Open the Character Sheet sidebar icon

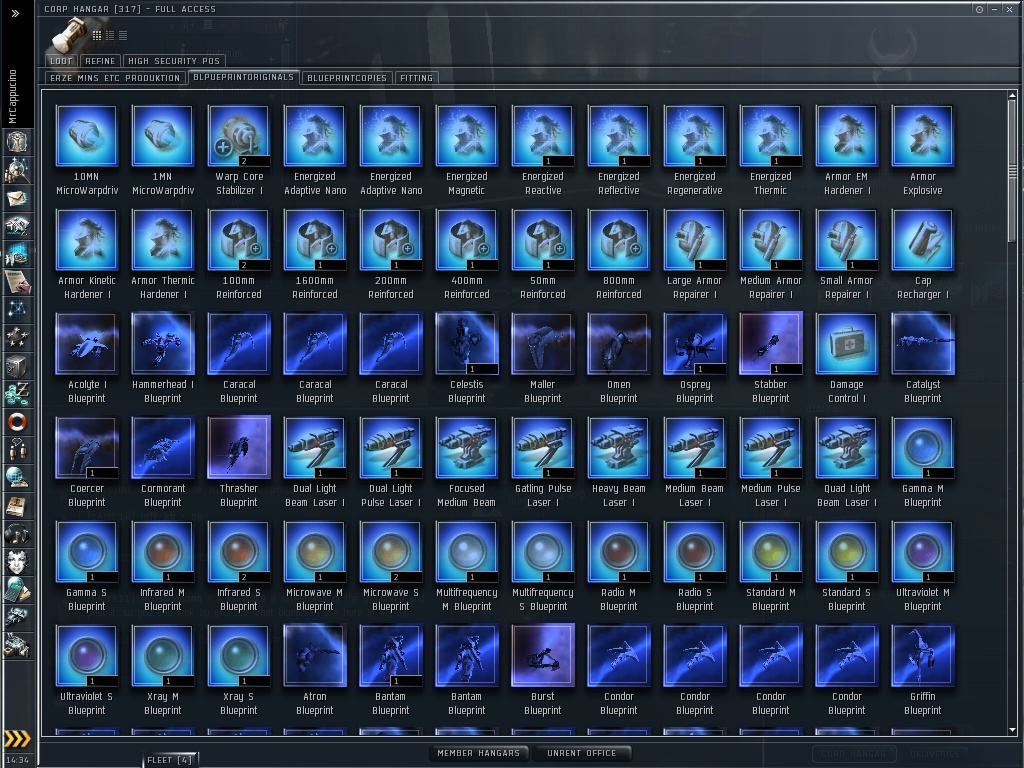tap(16, 142)
